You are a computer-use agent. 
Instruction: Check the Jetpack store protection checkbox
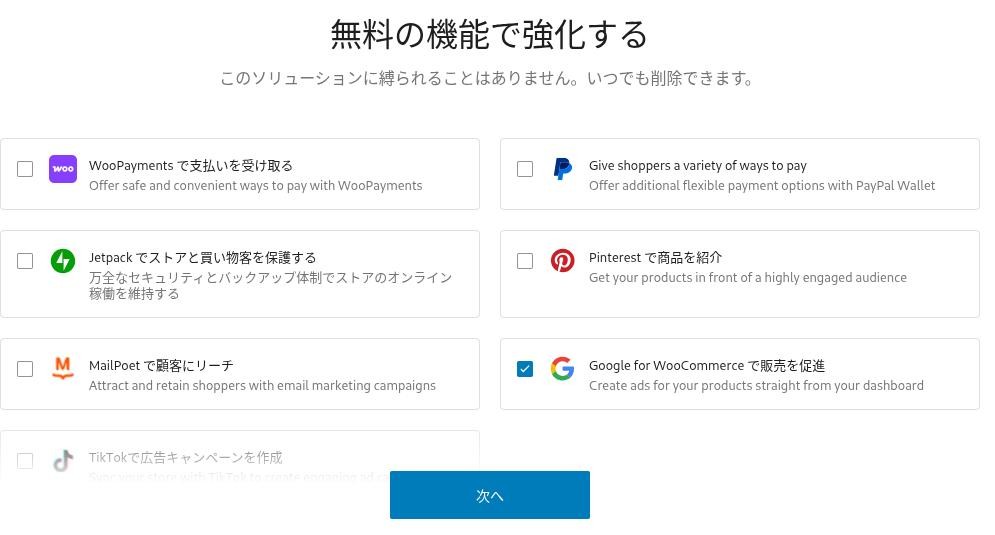[x=25, y=261]
